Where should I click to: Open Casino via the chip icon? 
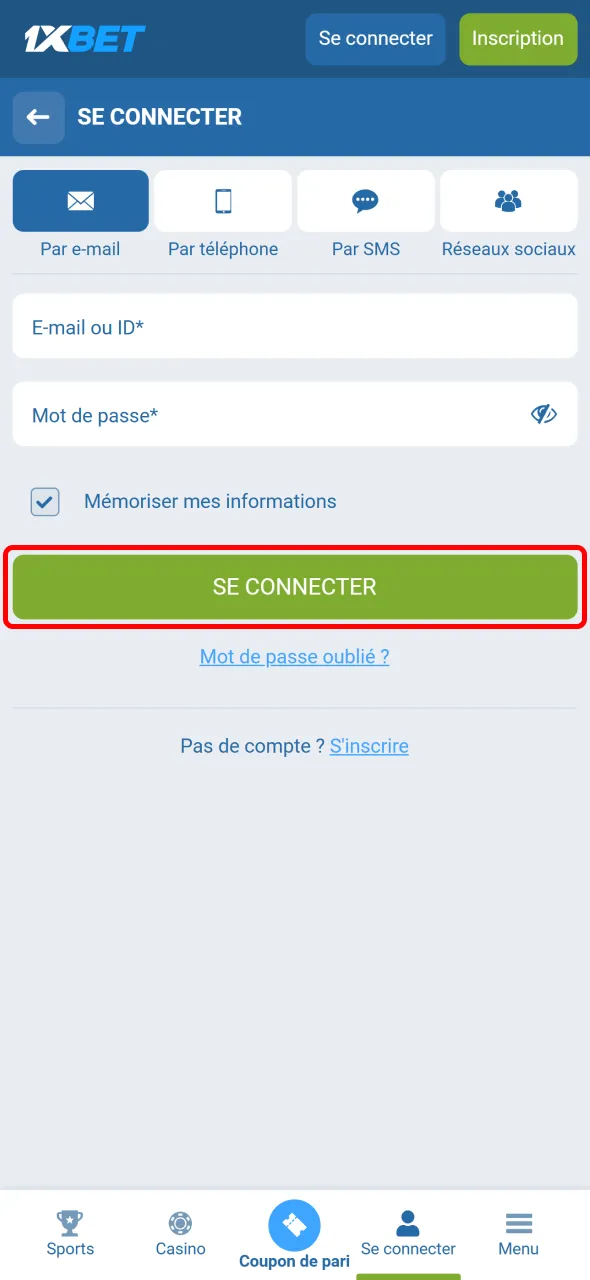[x=180, y=1222]
